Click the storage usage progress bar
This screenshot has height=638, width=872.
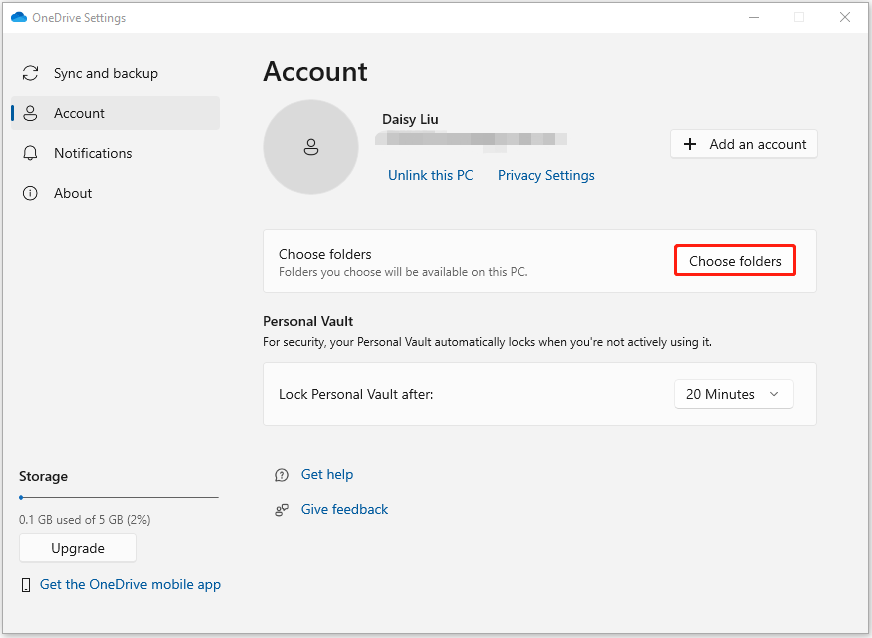[118, 497]
